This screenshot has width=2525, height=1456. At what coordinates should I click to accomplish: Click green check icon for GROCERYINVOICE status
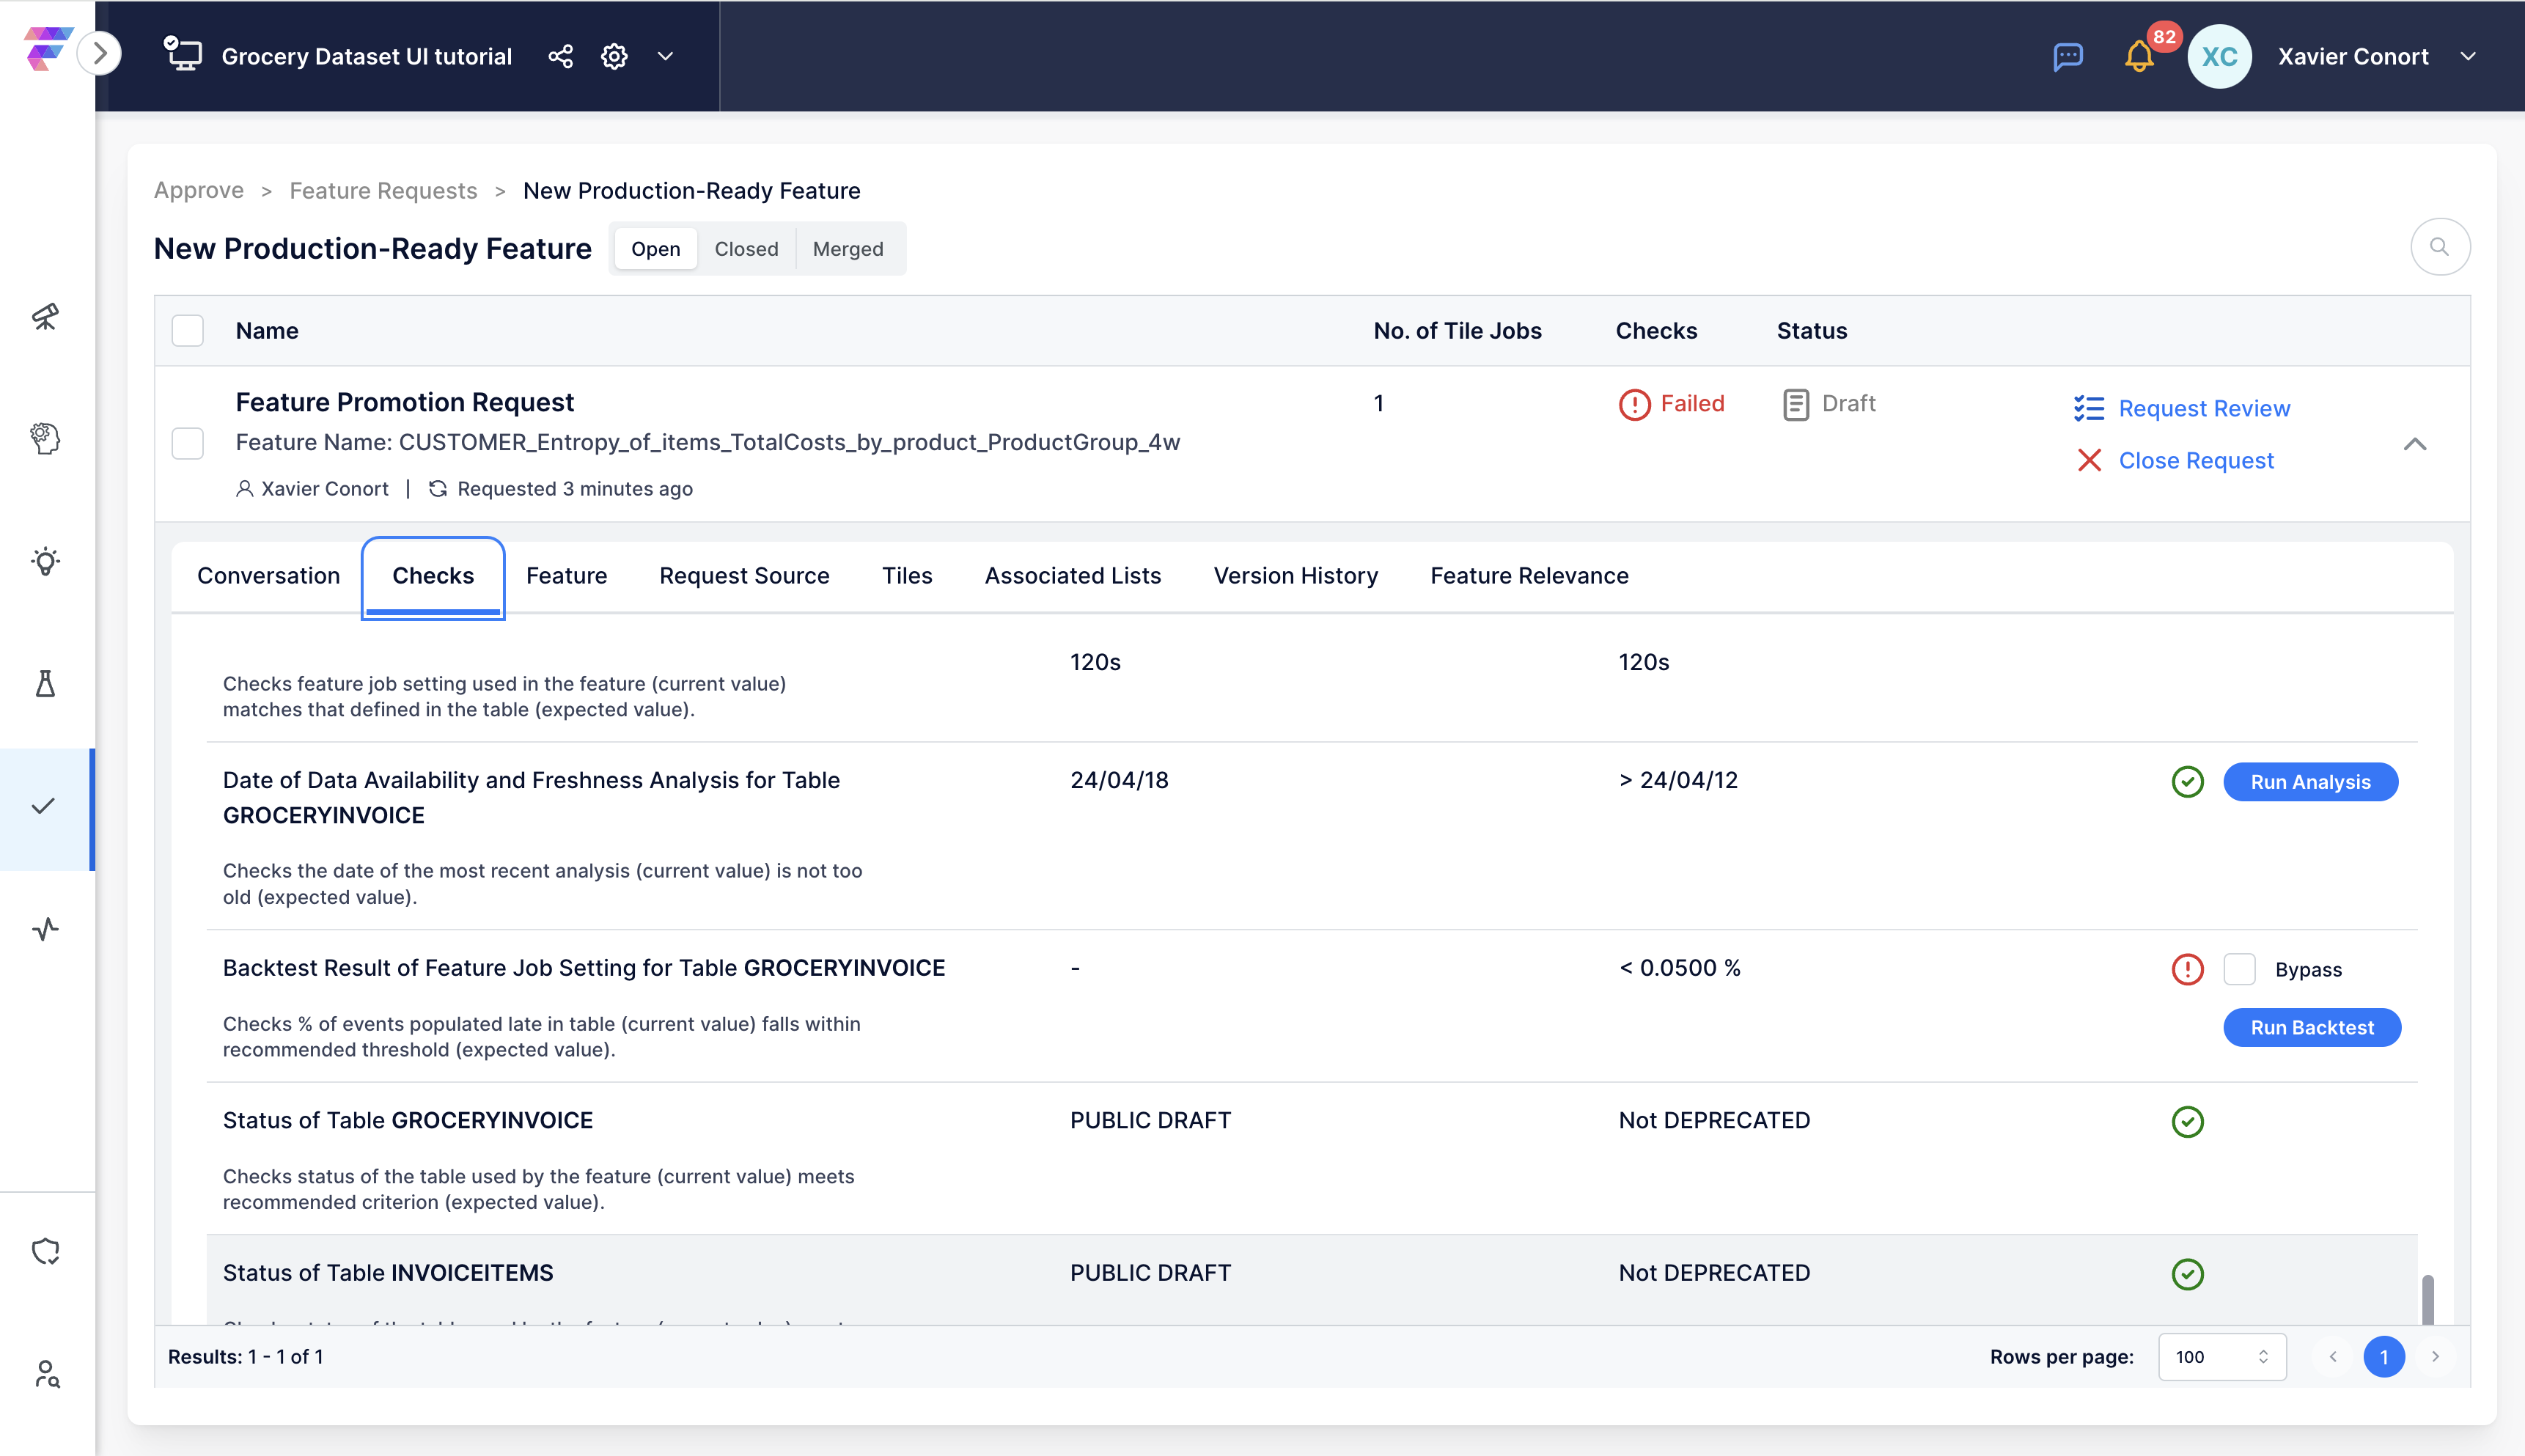pyautogui.click(x=2187, y=1122)
